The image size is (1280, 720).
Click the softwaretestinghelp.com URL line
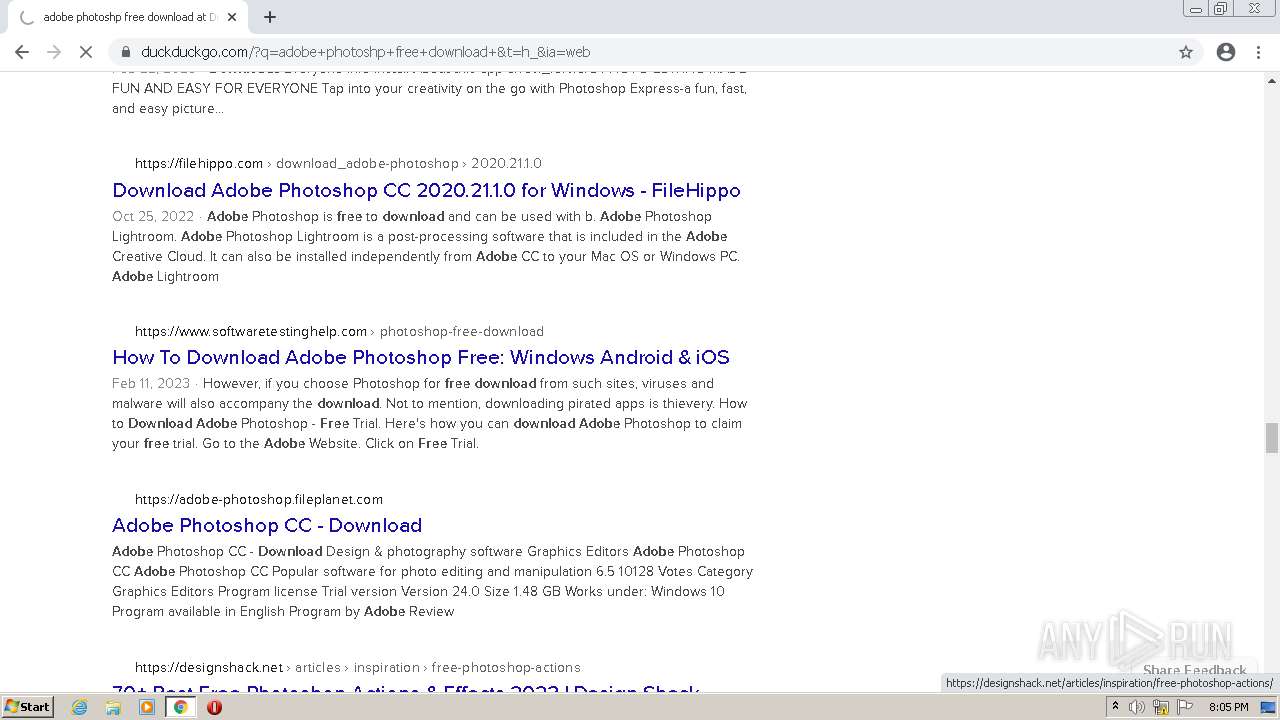pyautogui.click(x=340, y=331)
